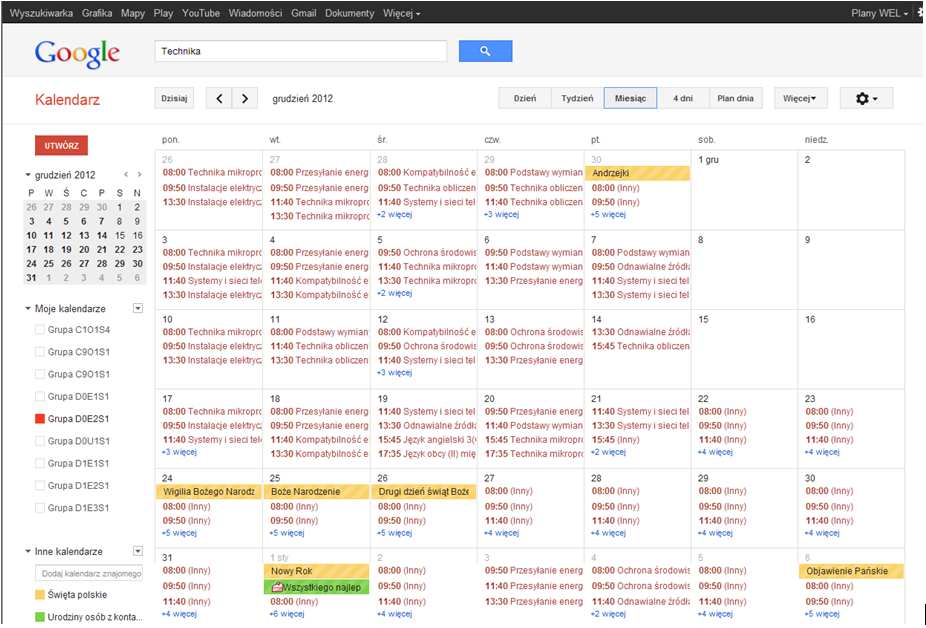
Task: Open Inne kalendarze dropdown menu
Action: coord(138,551)
